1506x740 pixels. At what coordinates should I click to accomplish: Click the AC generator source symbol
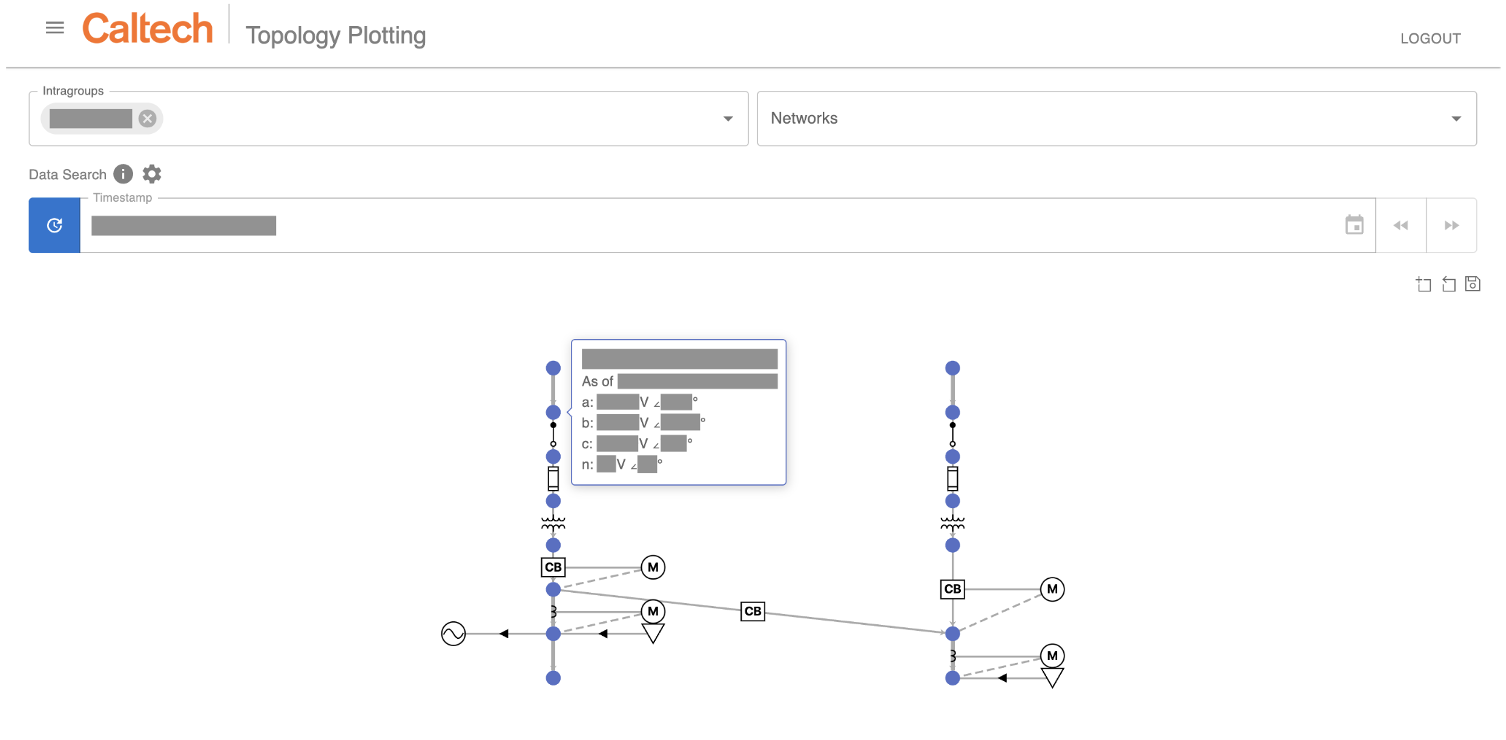tap(453, 633)
